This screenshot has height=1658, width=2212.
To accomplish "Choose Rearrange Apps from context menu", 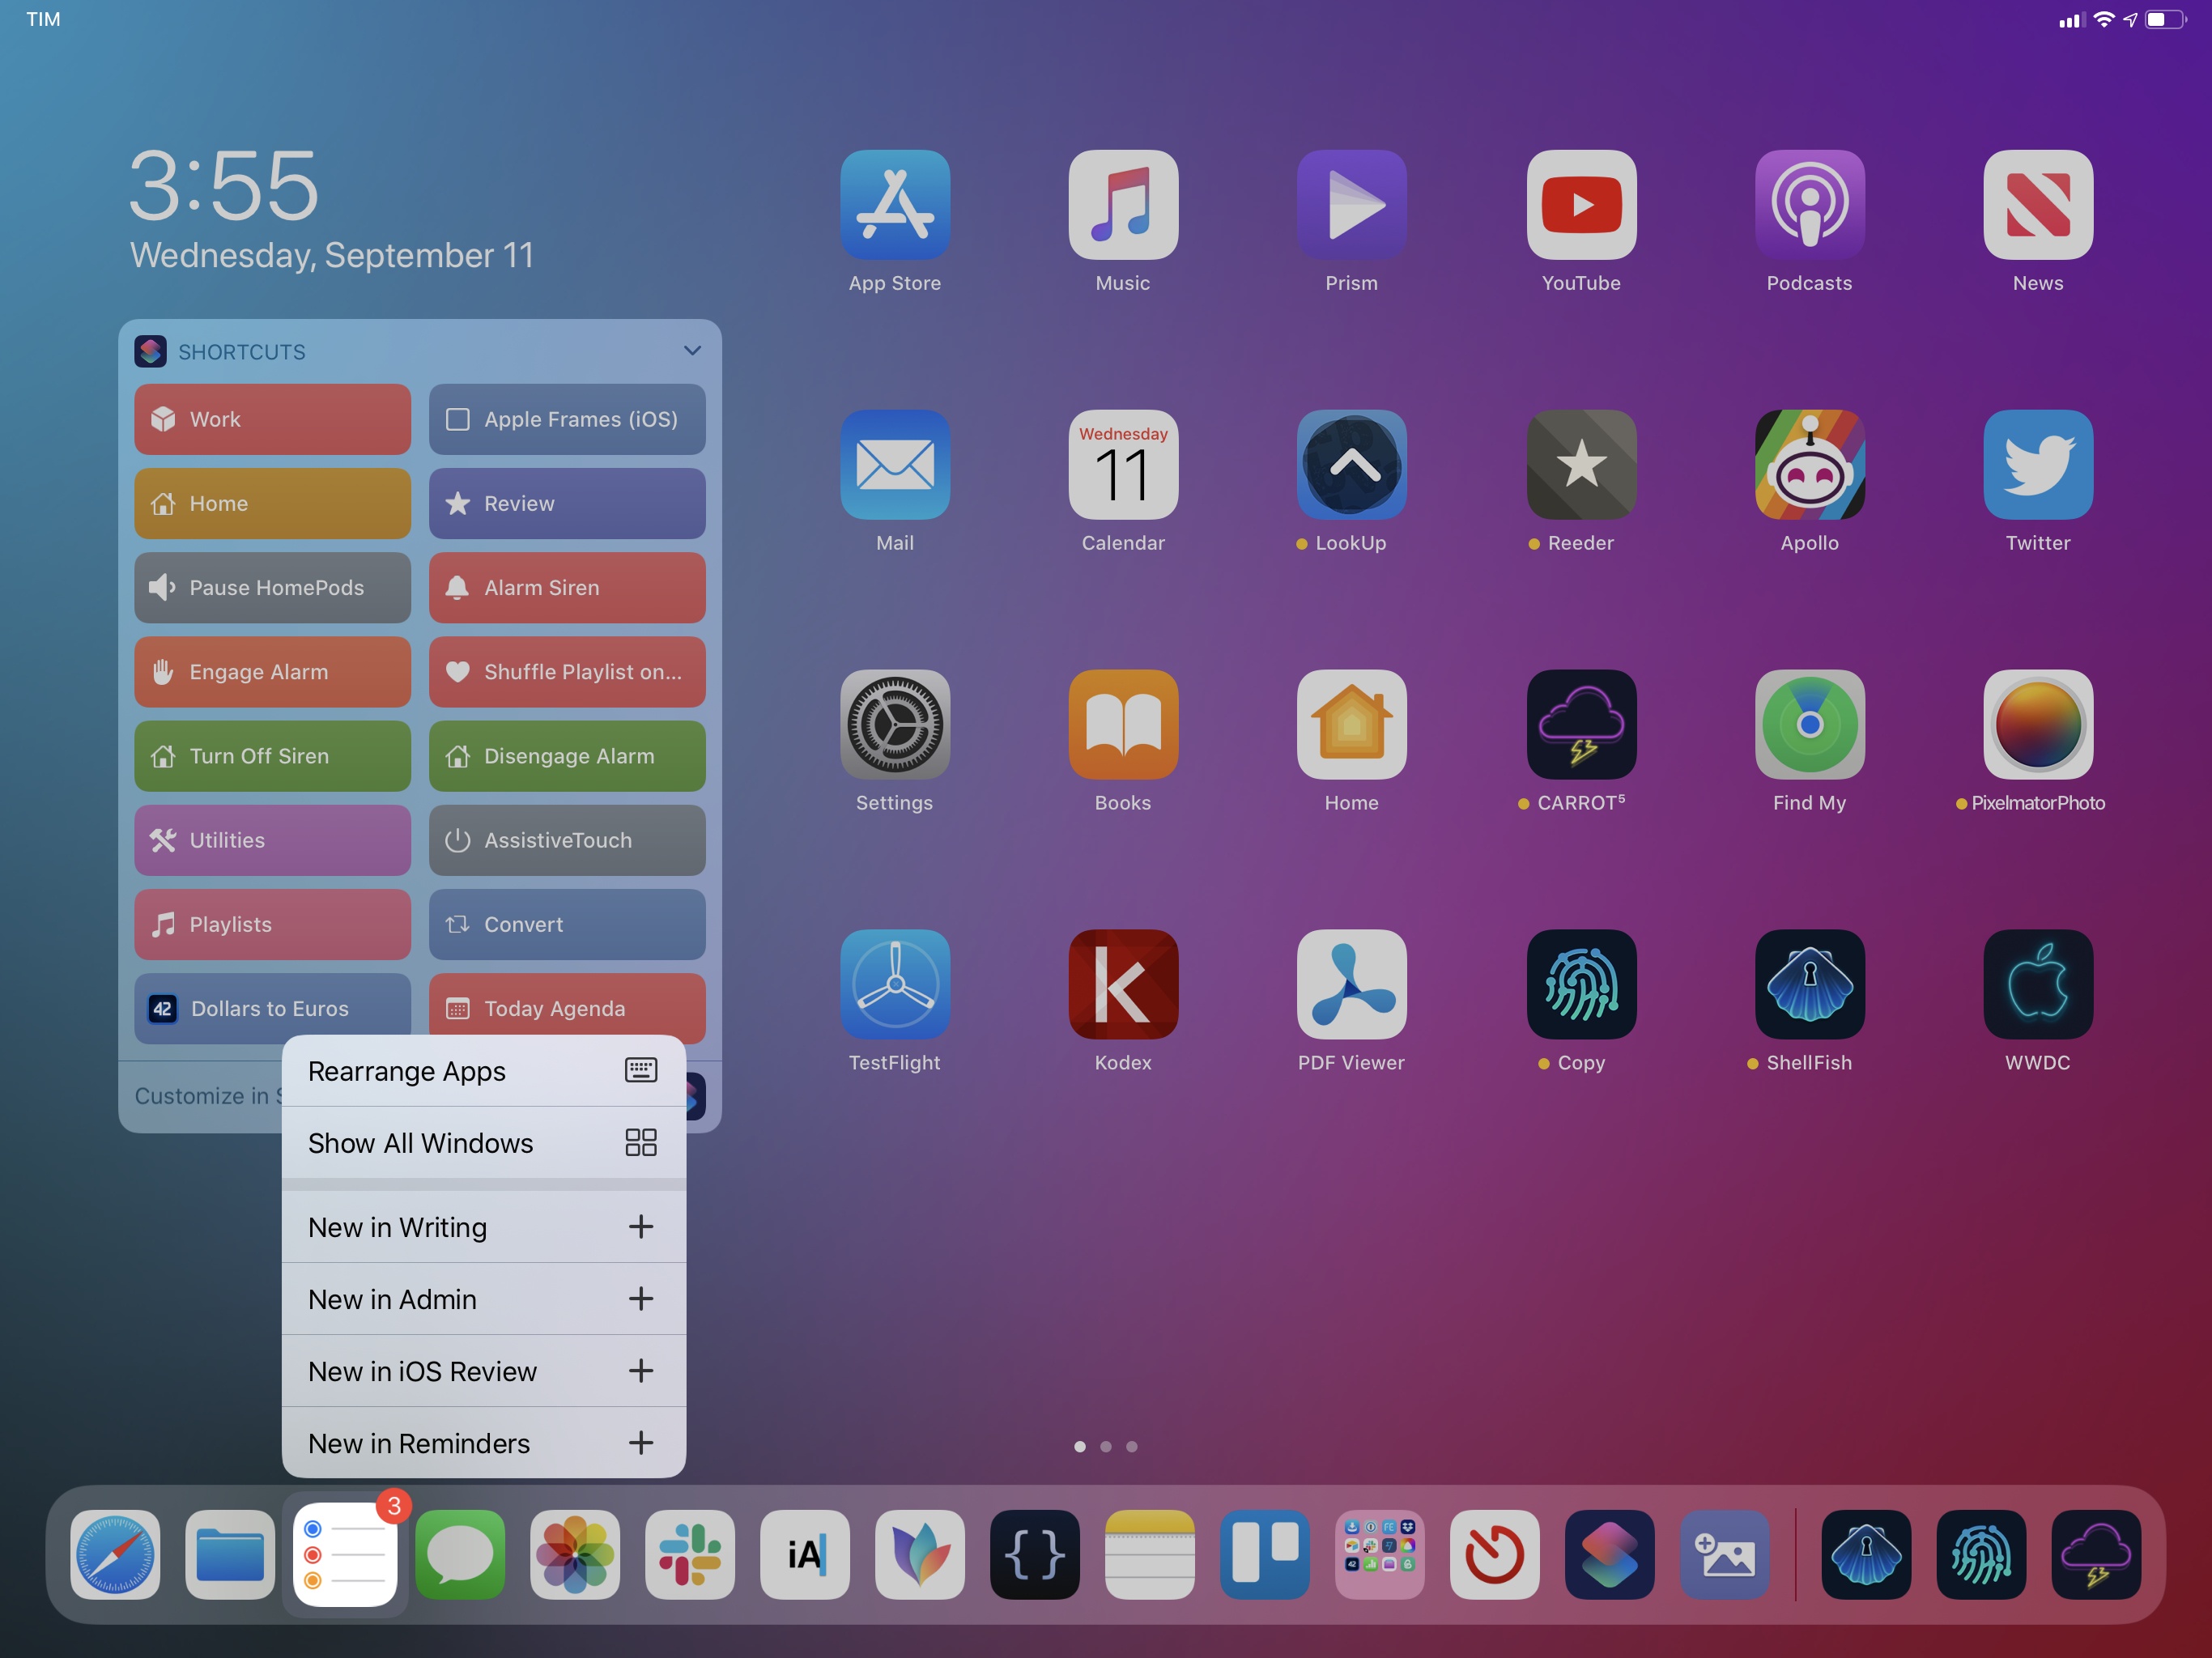I will tap(484, 1071).
